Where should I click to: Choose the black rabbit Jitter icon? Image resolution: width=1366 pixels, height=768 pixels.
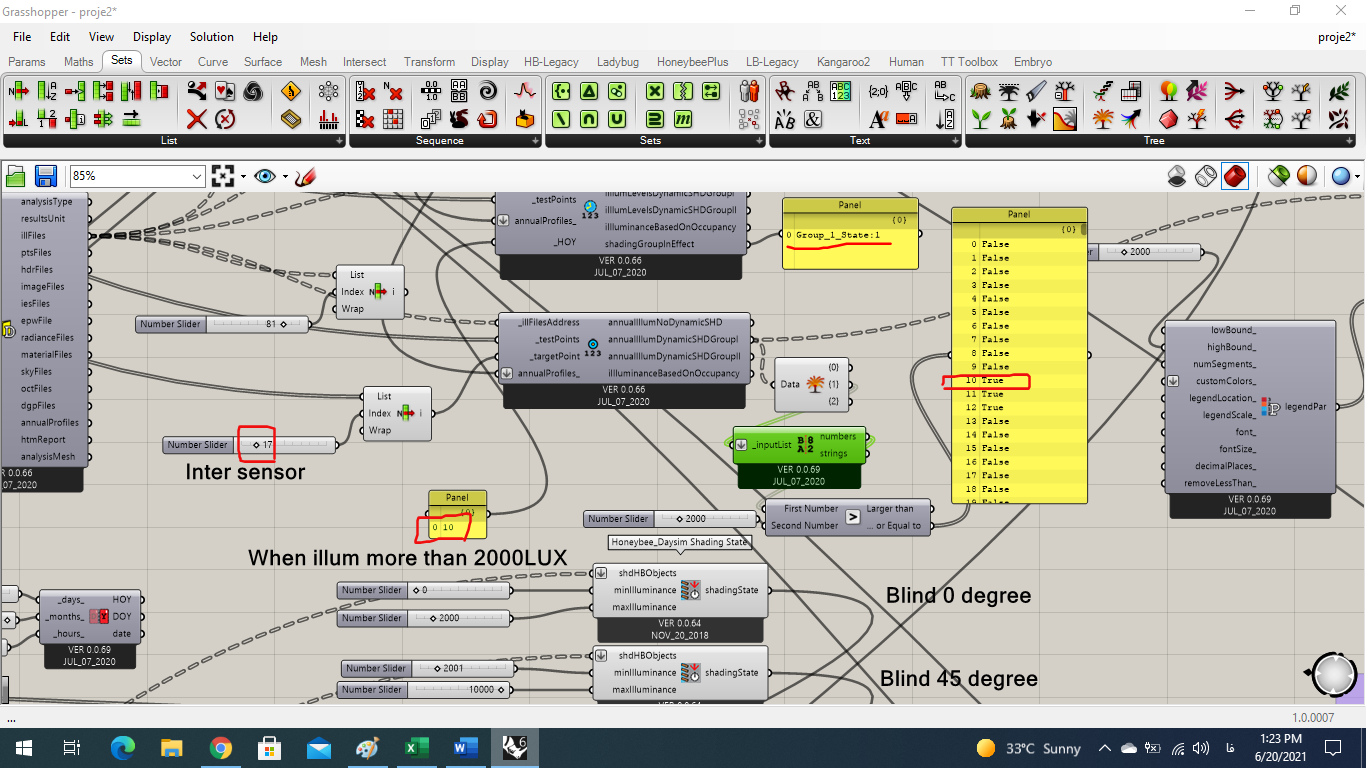pyautogui.click(x=460, y=120)
